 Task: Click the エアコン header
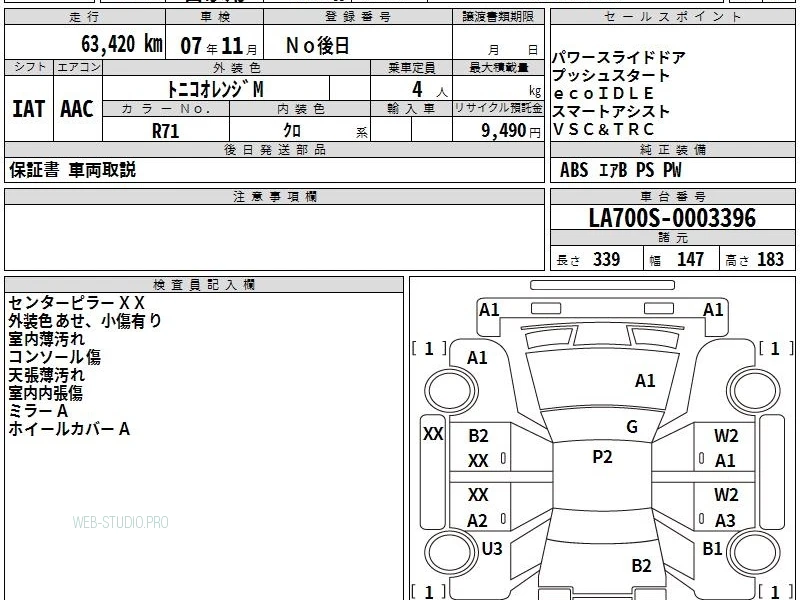click(78, 67)
